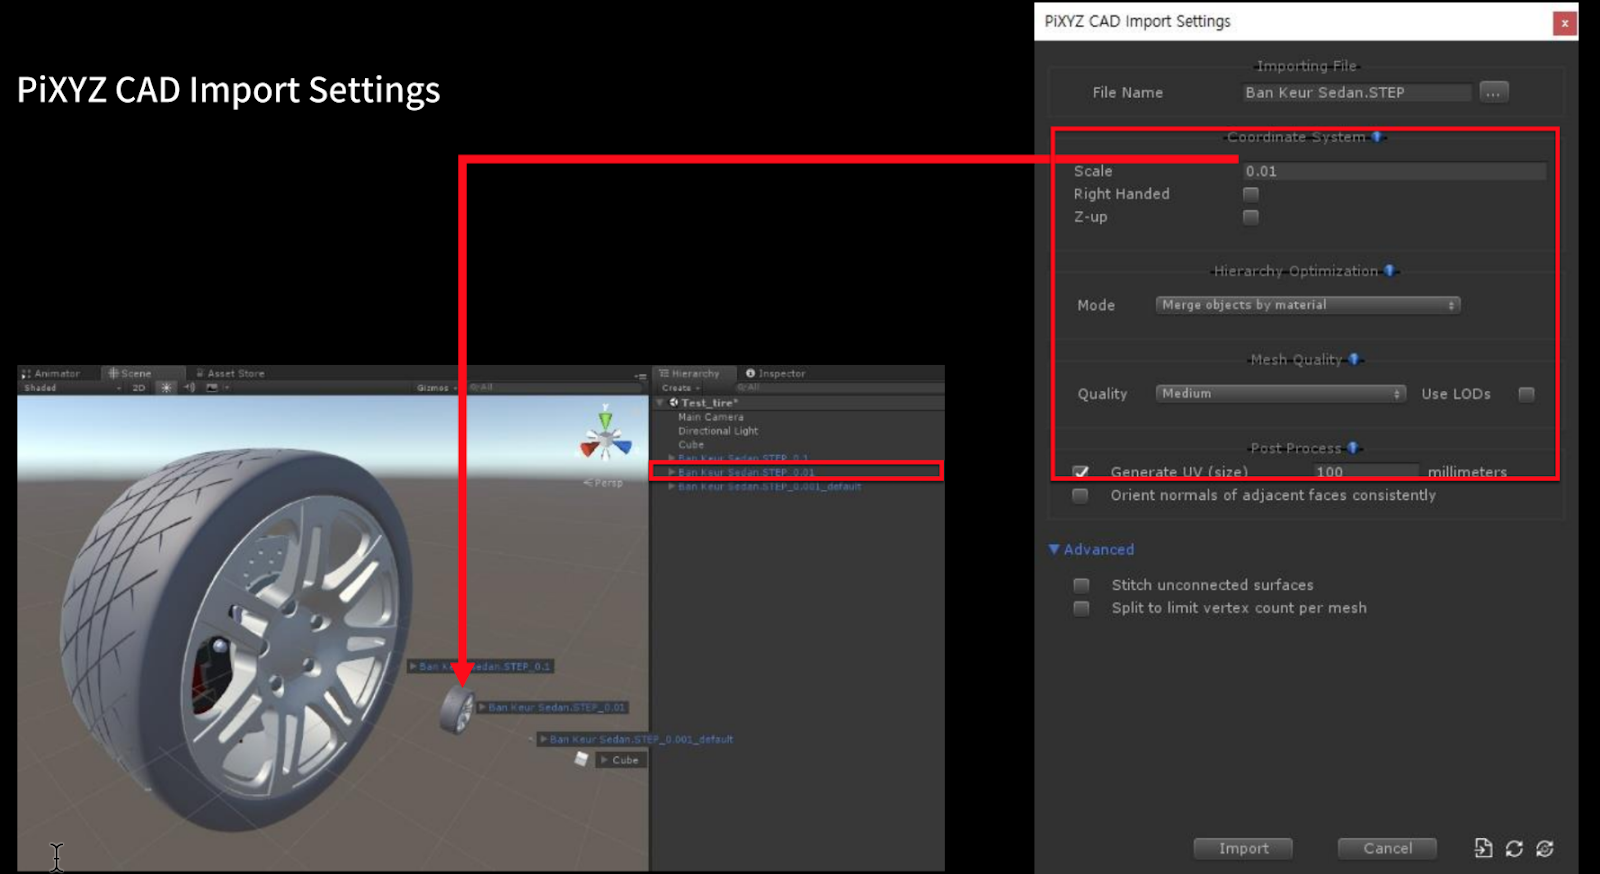Viewport: 1600px width, 874px height.
Task: Switch to the Asset Store tab
Action: click(231, 374)
